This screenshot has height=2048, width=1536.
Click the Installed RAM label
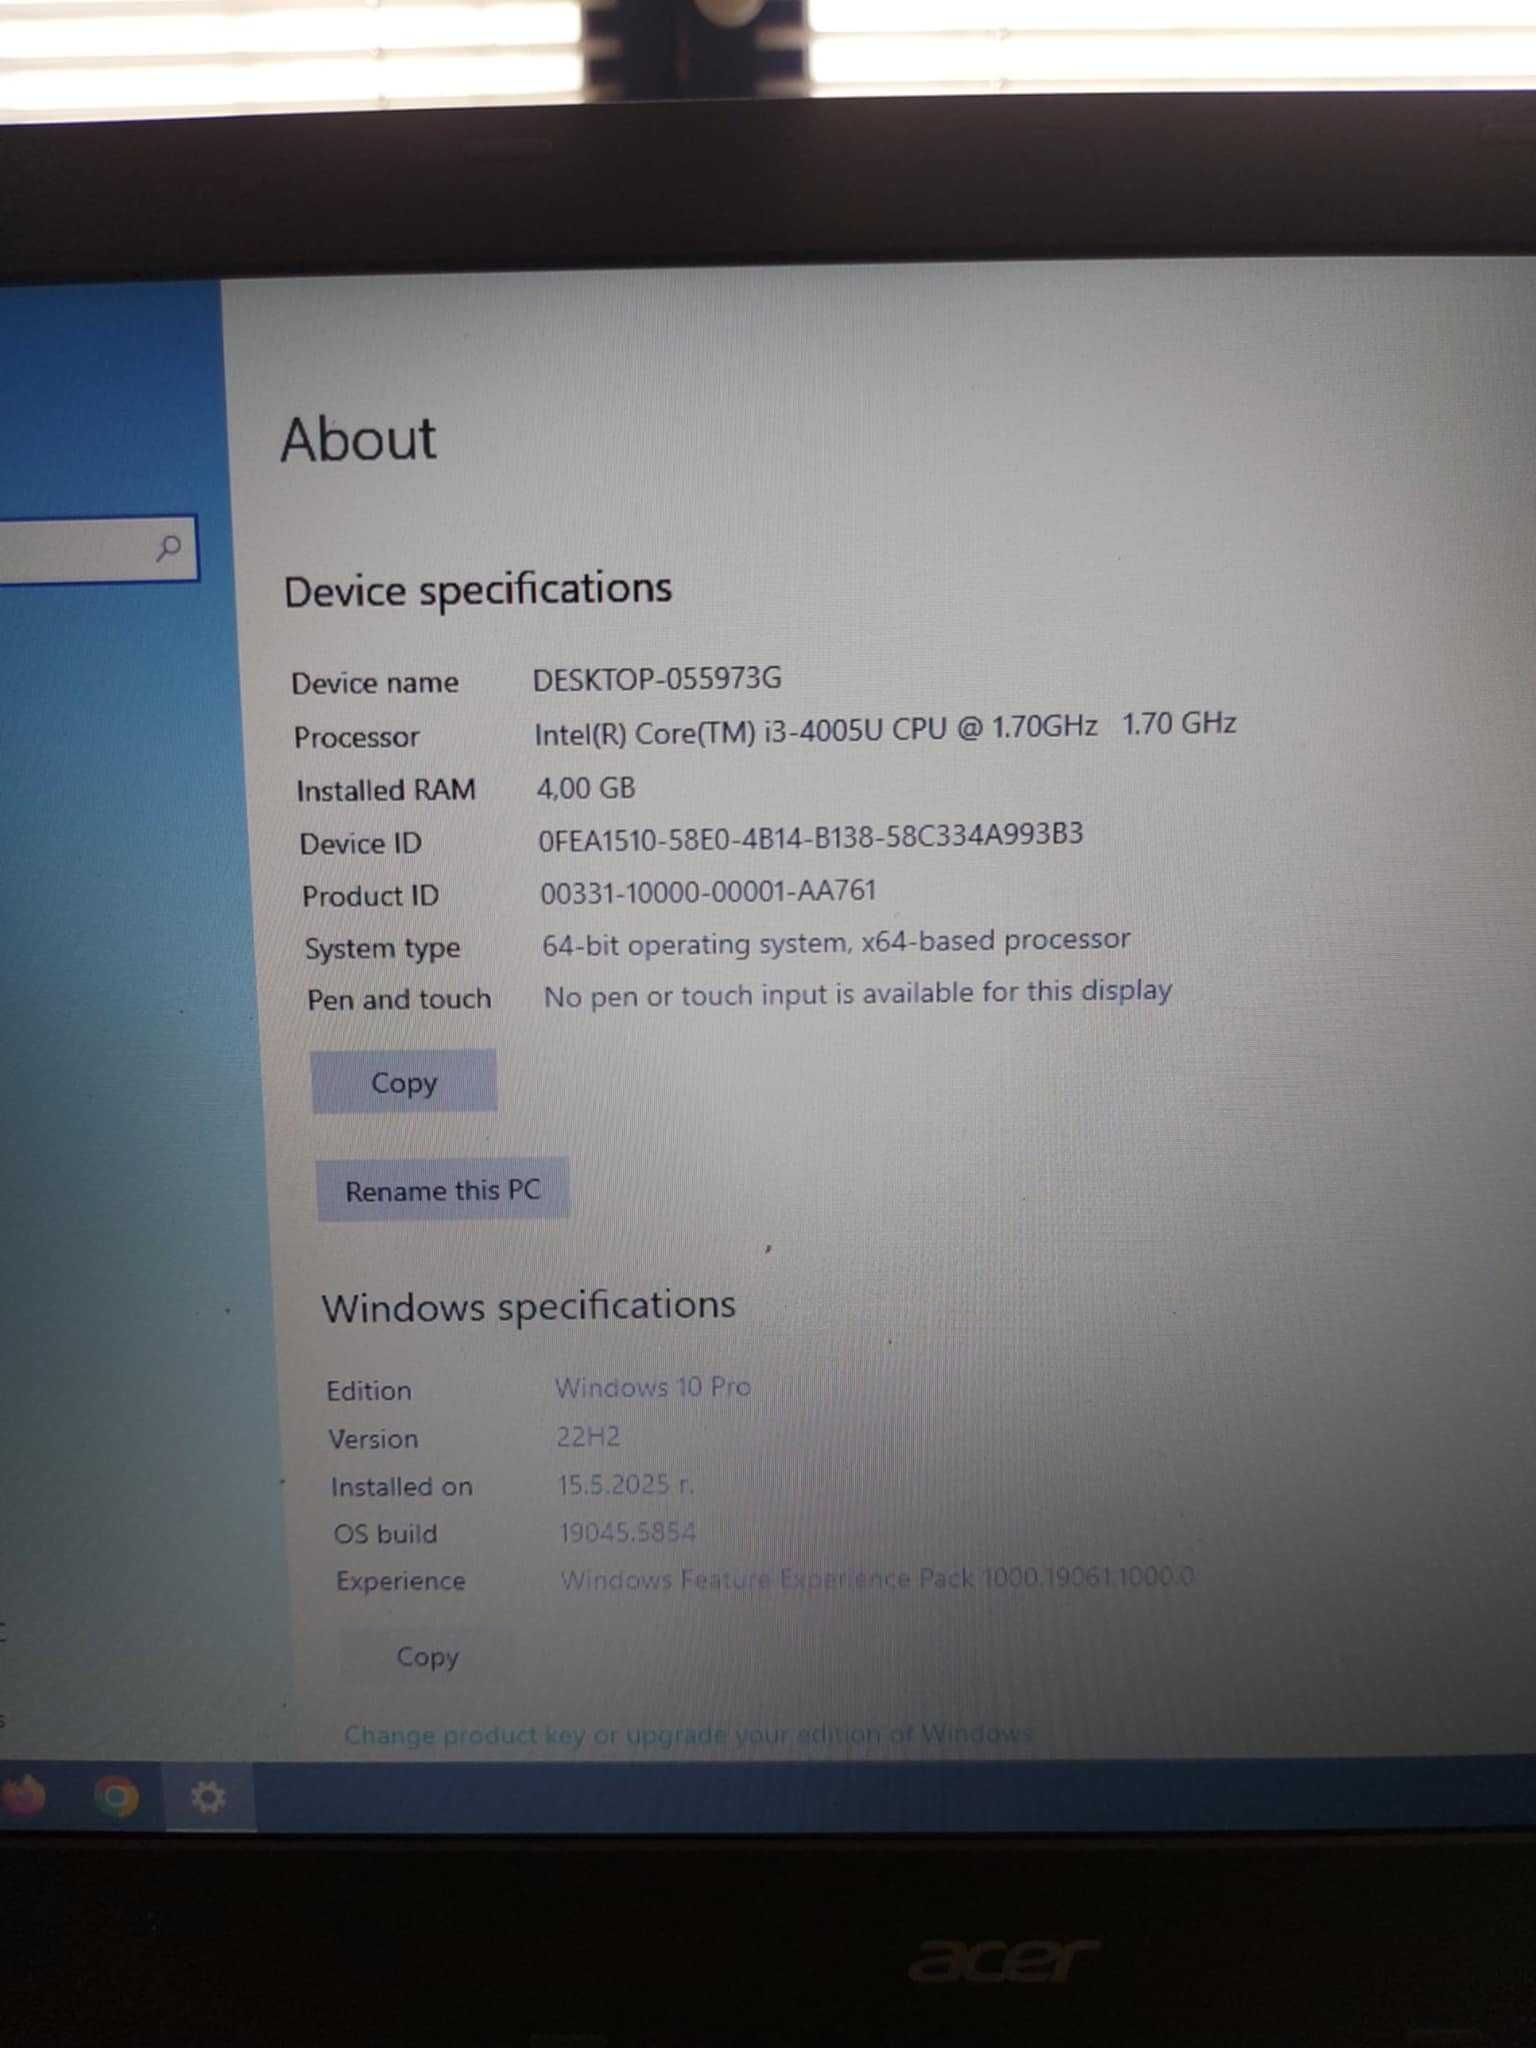coord(386,790)
